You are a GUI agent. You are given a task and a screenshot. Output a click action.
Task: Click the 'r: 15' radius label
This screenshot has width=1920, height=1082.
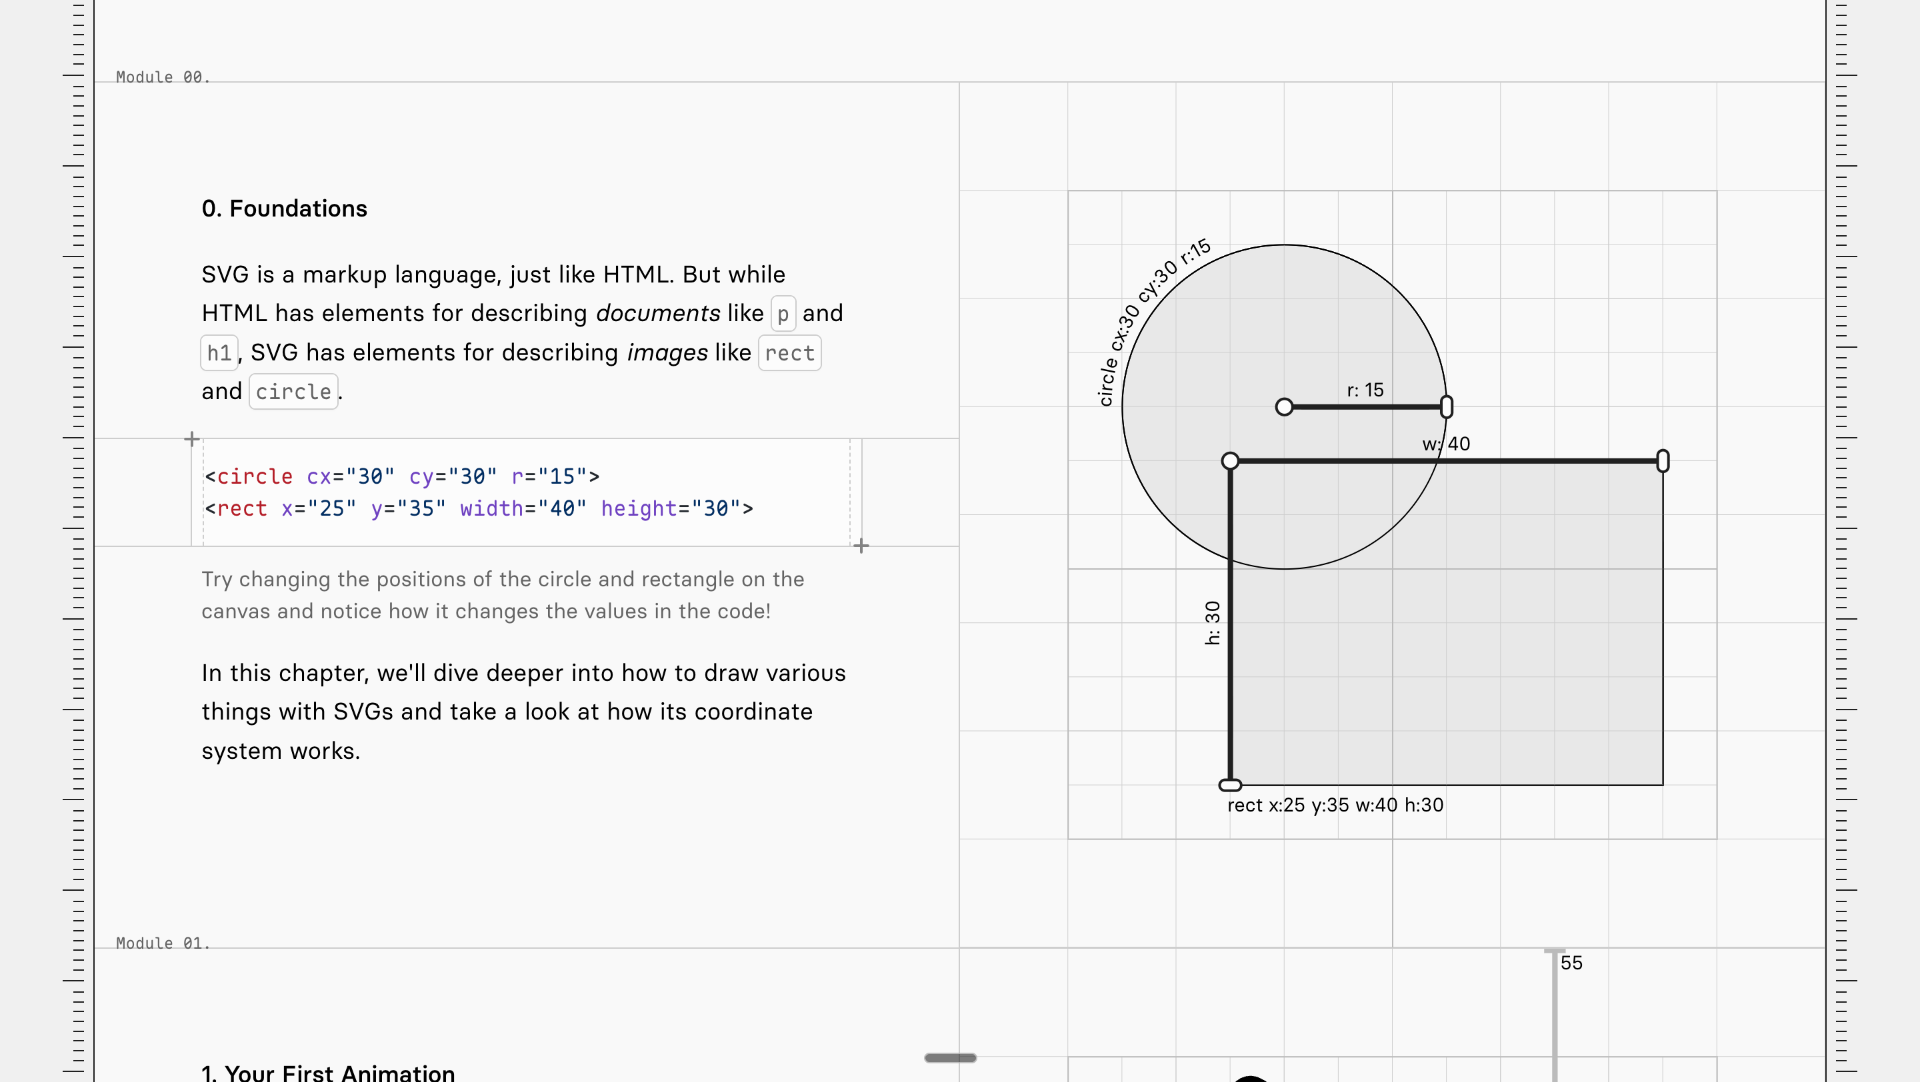coord(1365,390)
